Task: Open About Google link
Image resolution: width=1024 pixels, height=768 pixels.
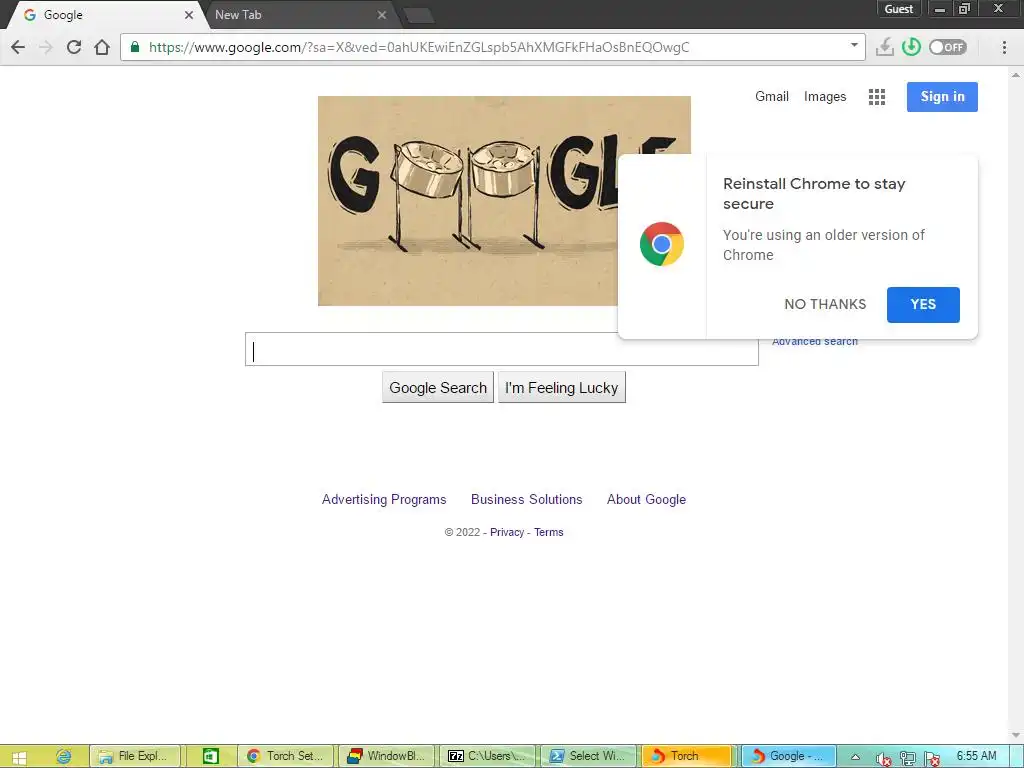Action: (646, 500)
